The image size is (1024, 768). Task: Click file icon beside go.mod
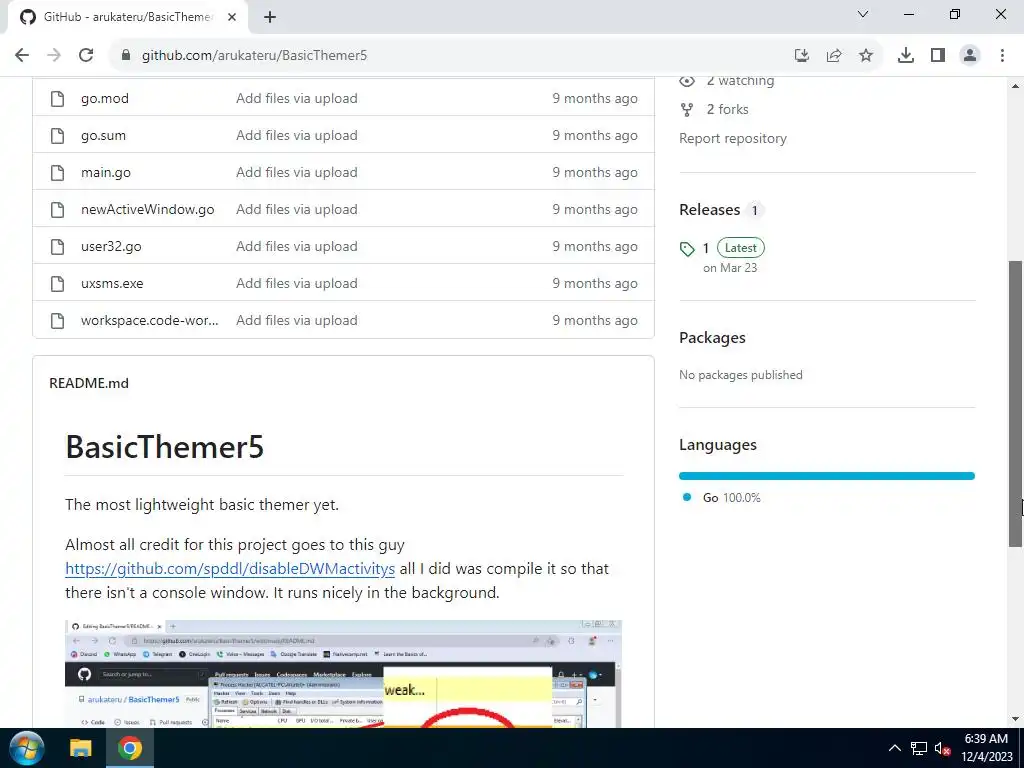[x=57, y=99]
